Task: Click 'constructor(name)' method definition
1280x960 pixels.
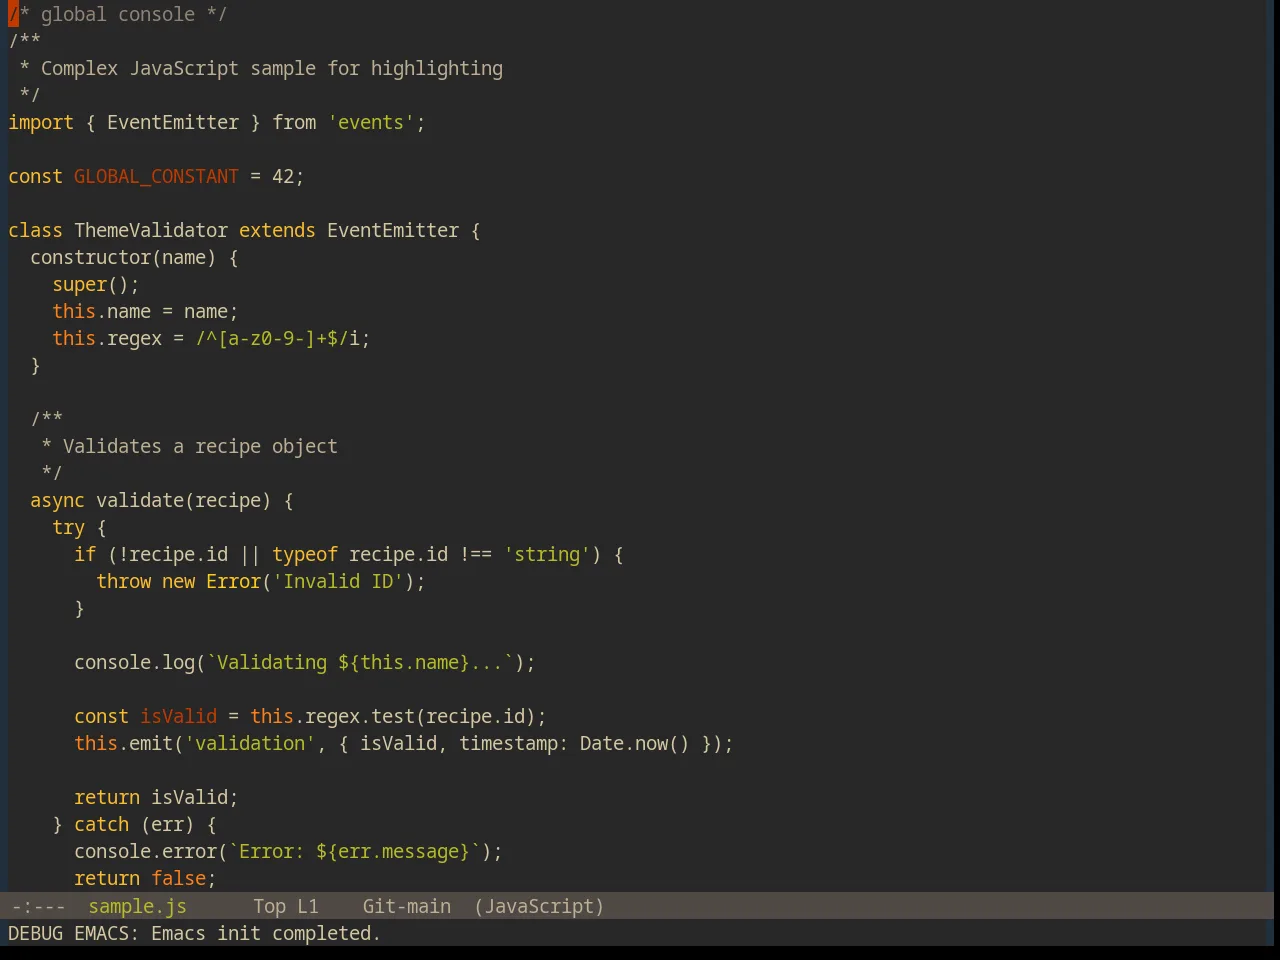Action: 123,257
